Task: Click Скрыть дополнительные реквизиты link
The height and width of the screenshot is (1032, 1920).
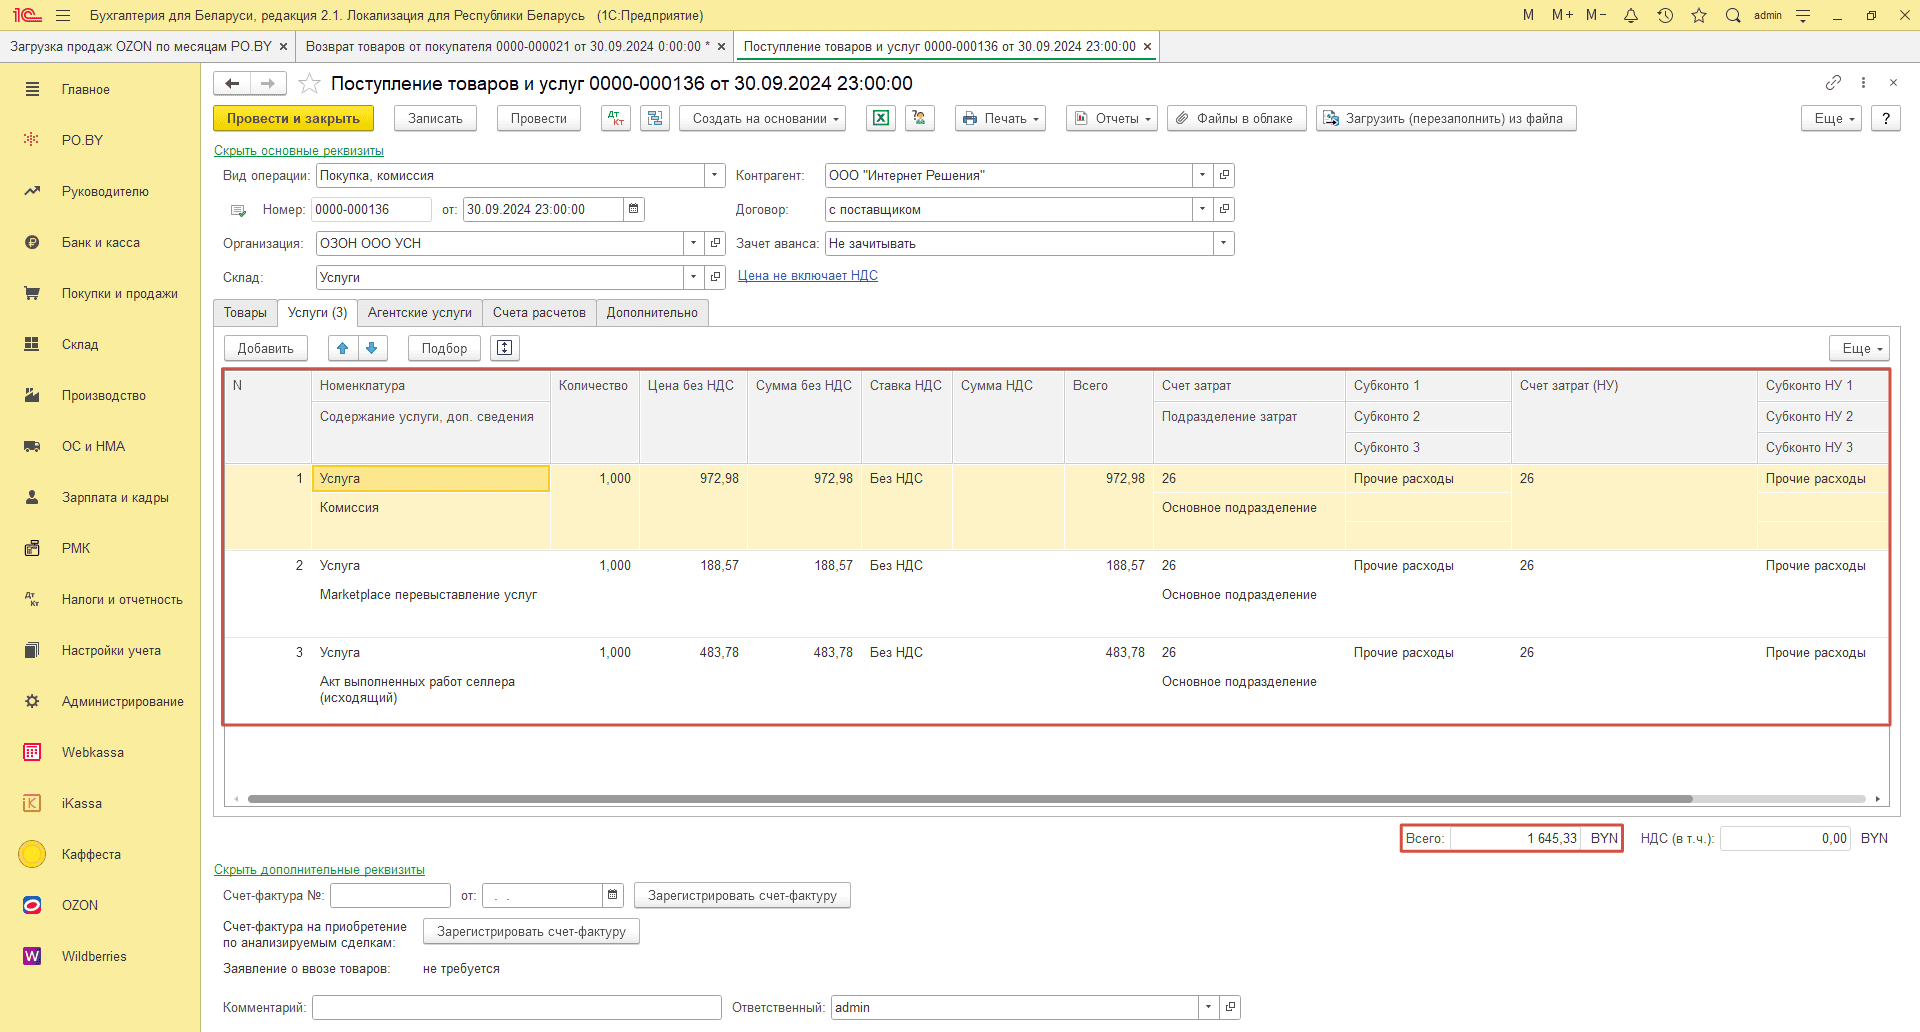Action: click(x=319, y=869)
